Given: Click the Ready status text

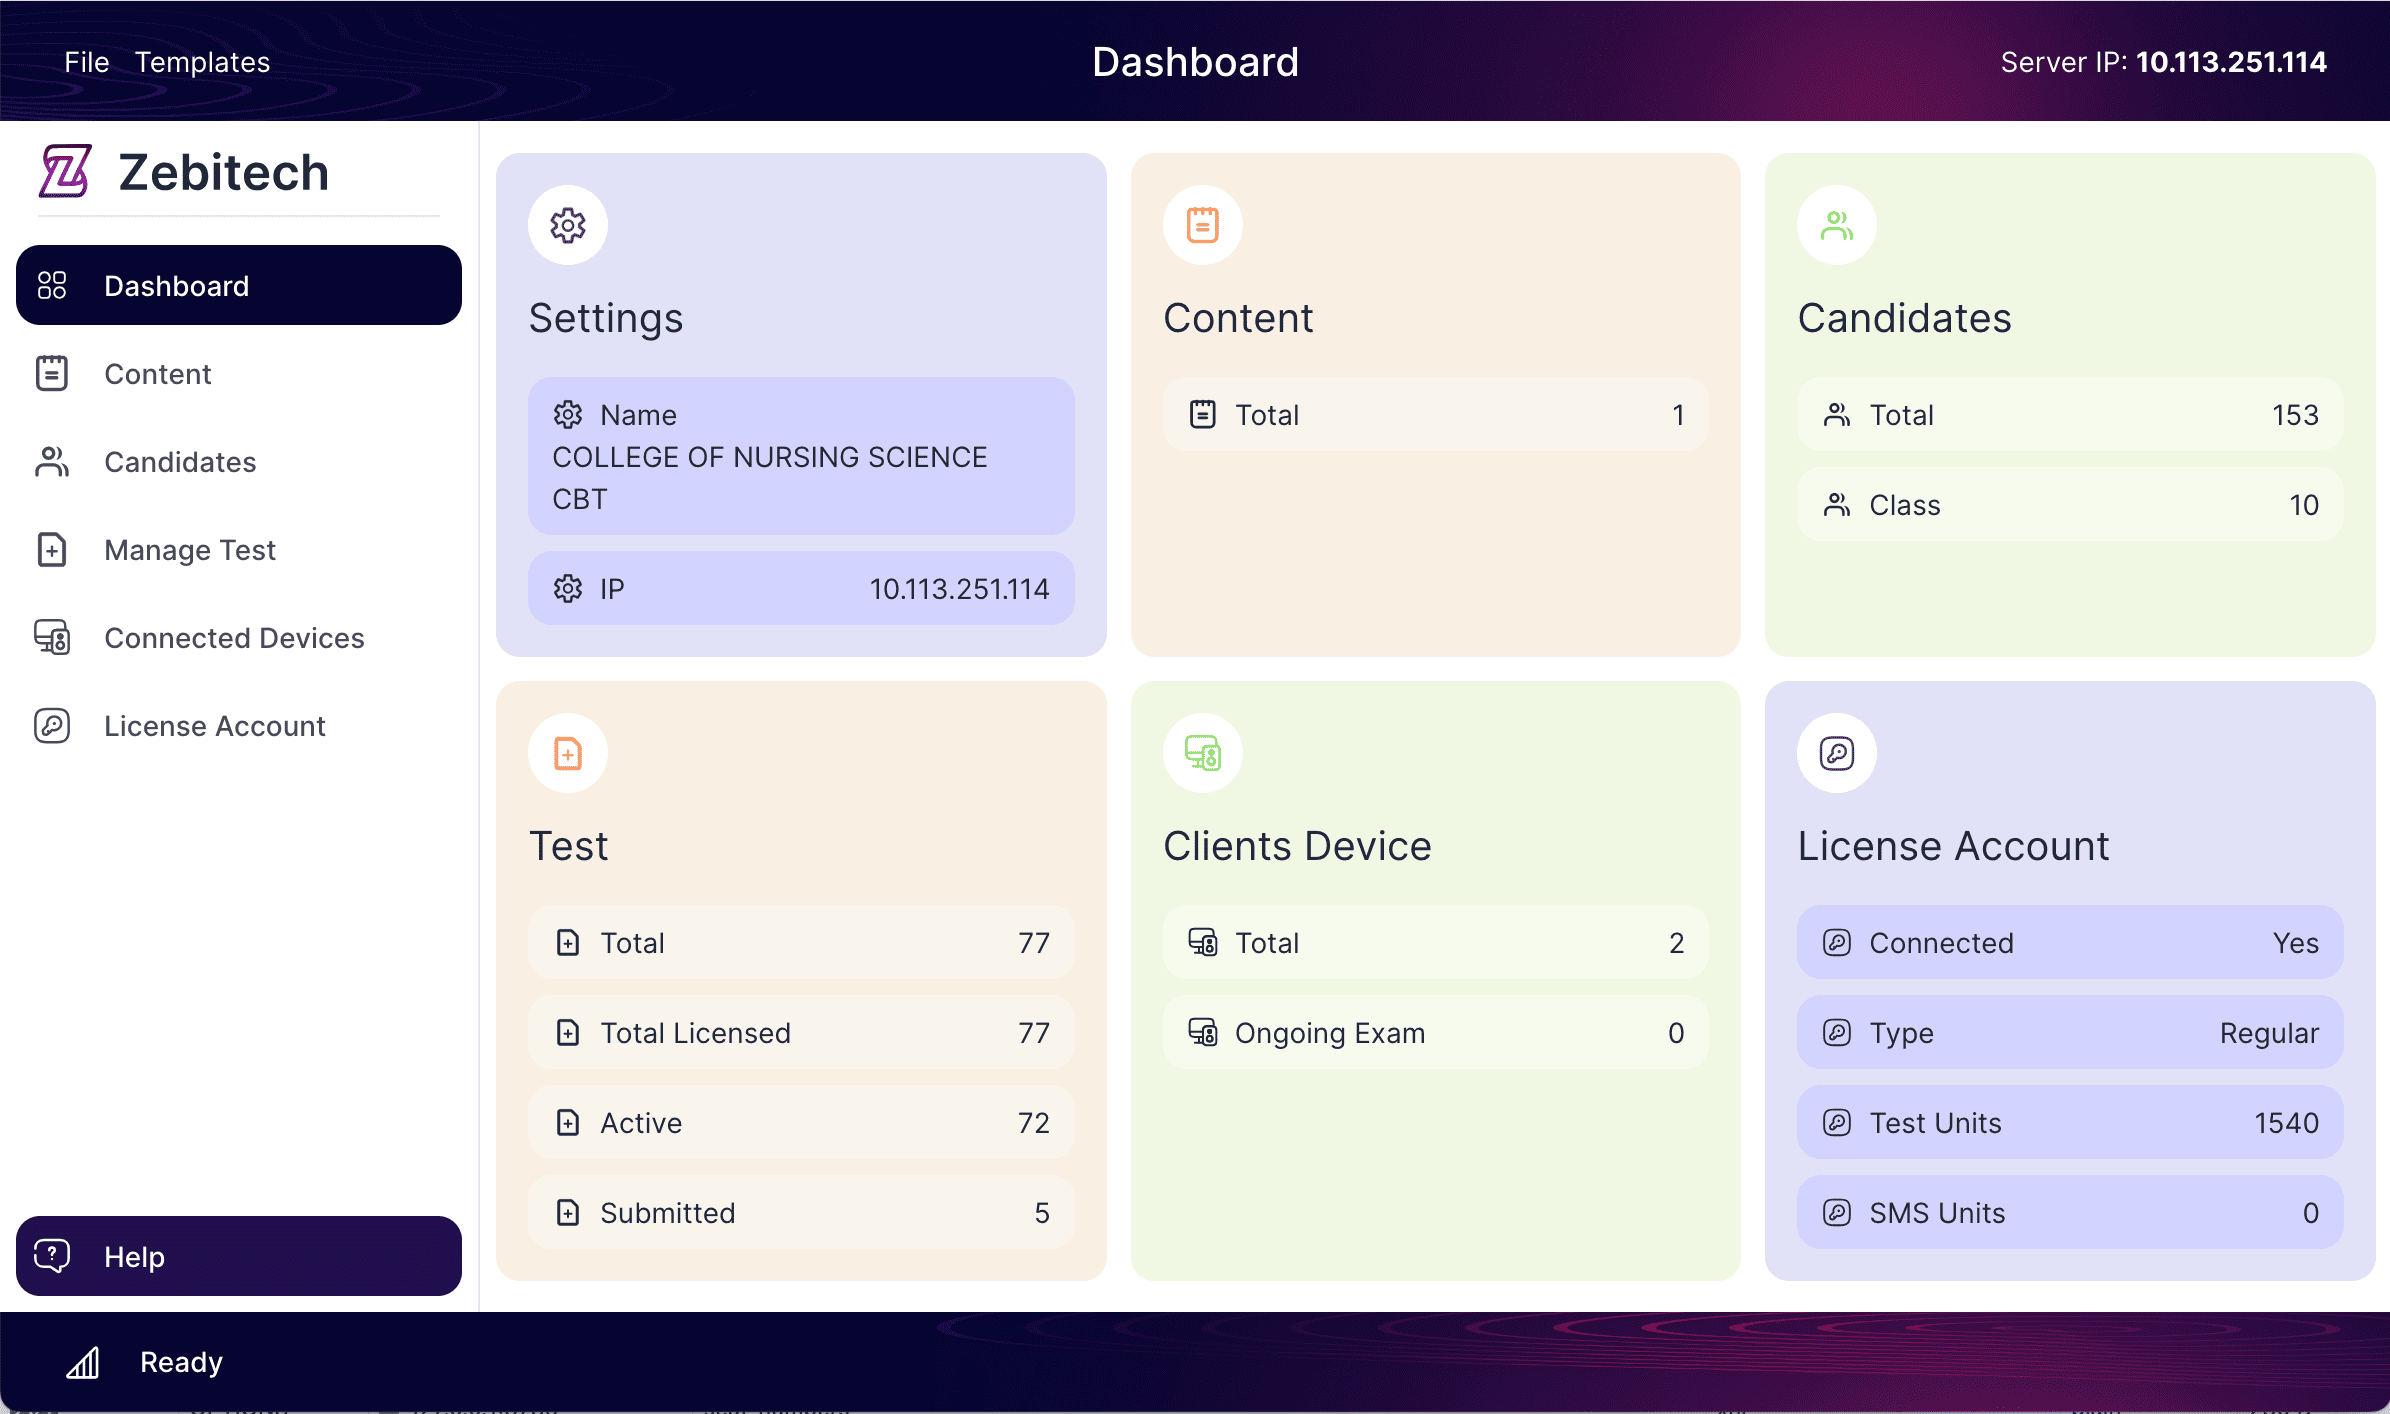Looking at the screenshot, I should [181, 1362].
